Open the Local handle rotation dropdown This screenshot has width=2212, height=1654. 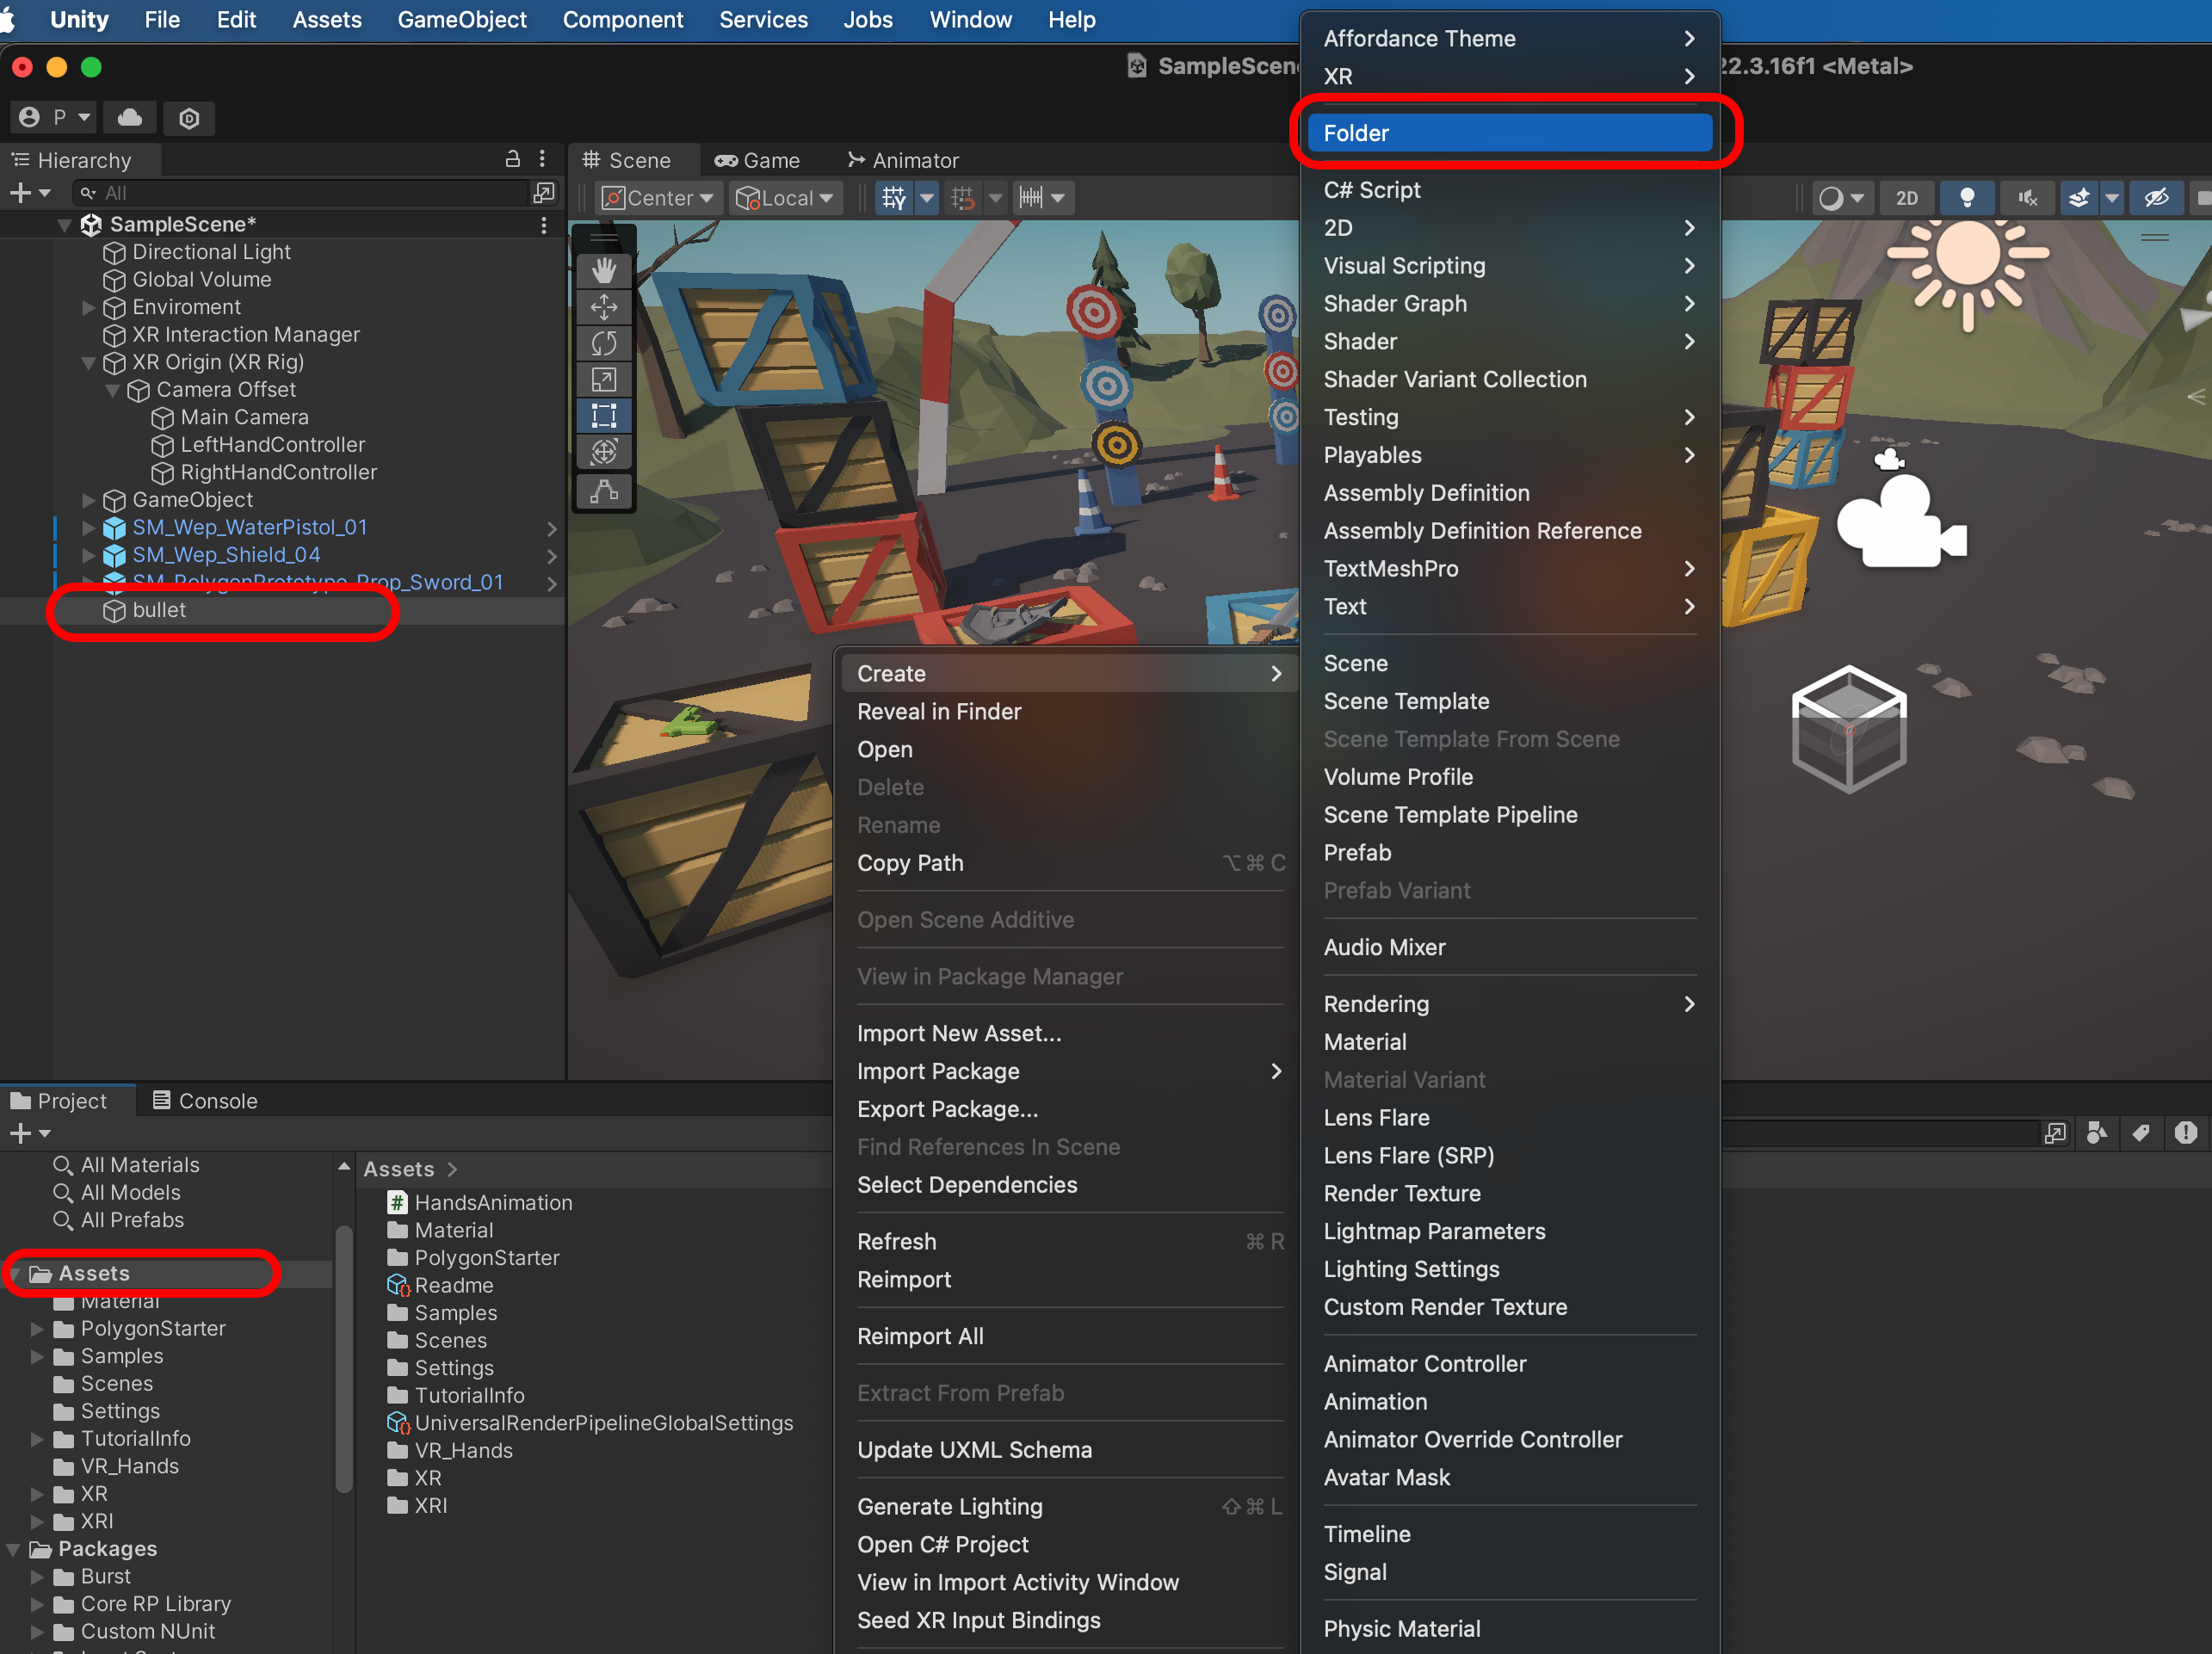(x=785, y=198)
